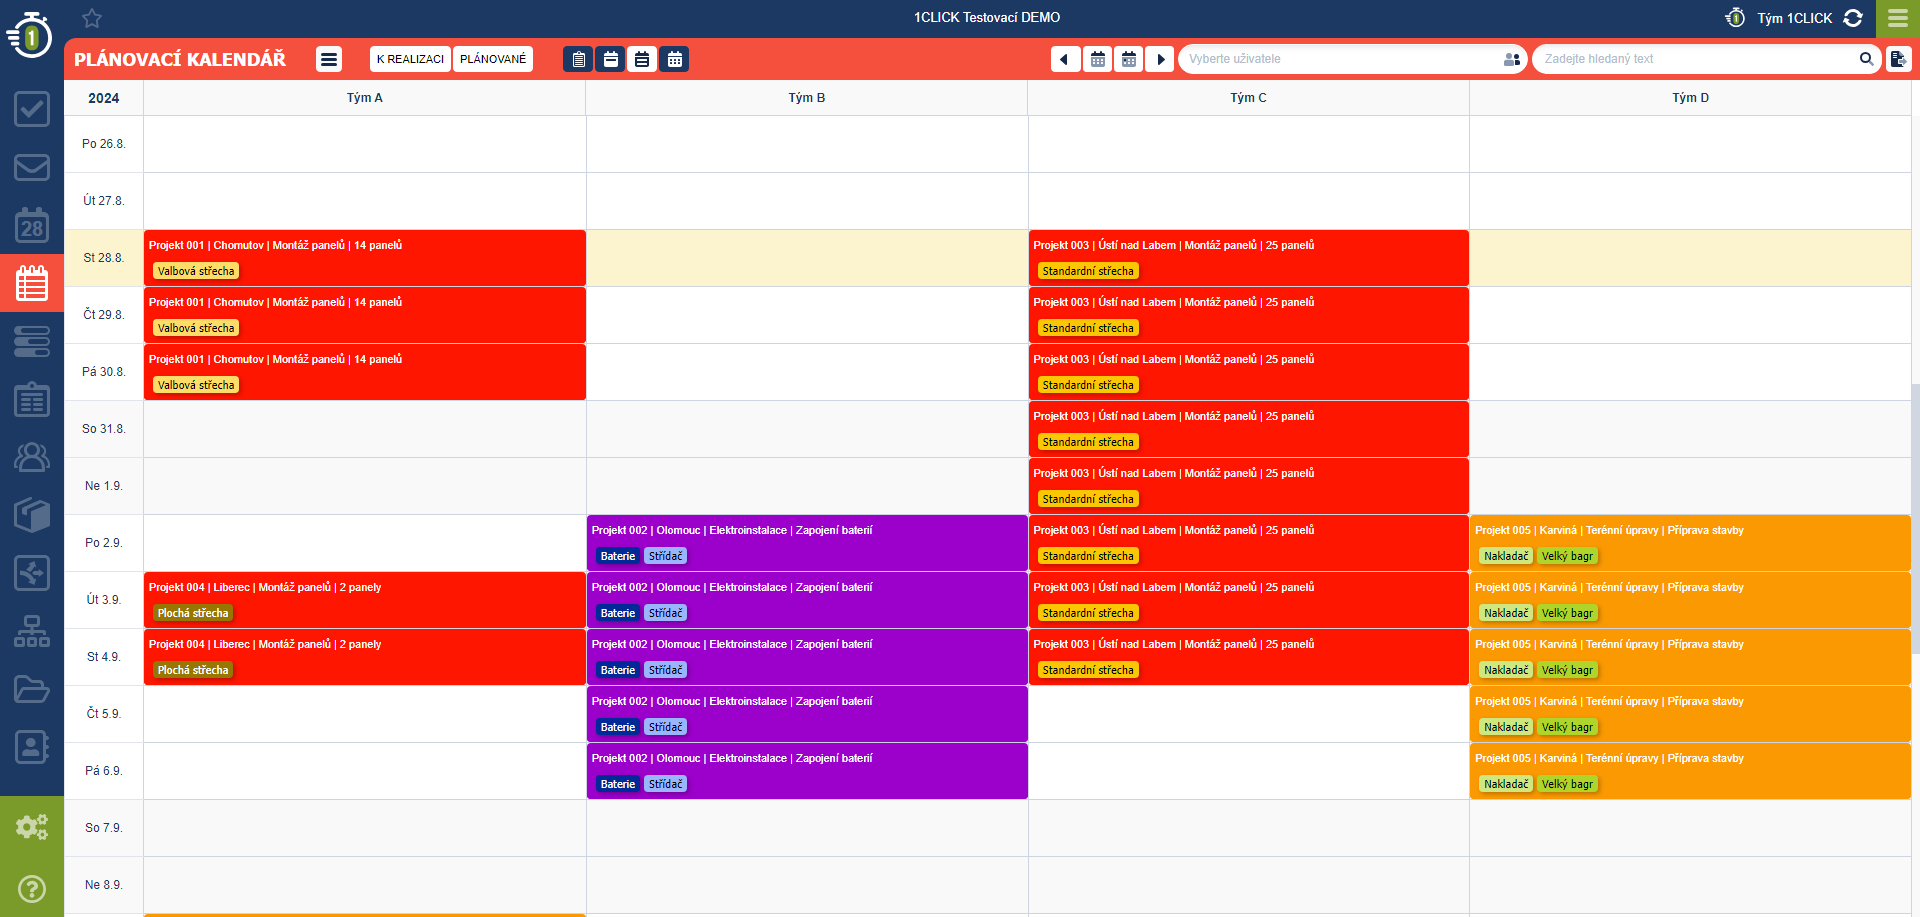Open the timeline bars icon in sidebar
This screenshot has height=917, width=1920.
tap(32, 341)
